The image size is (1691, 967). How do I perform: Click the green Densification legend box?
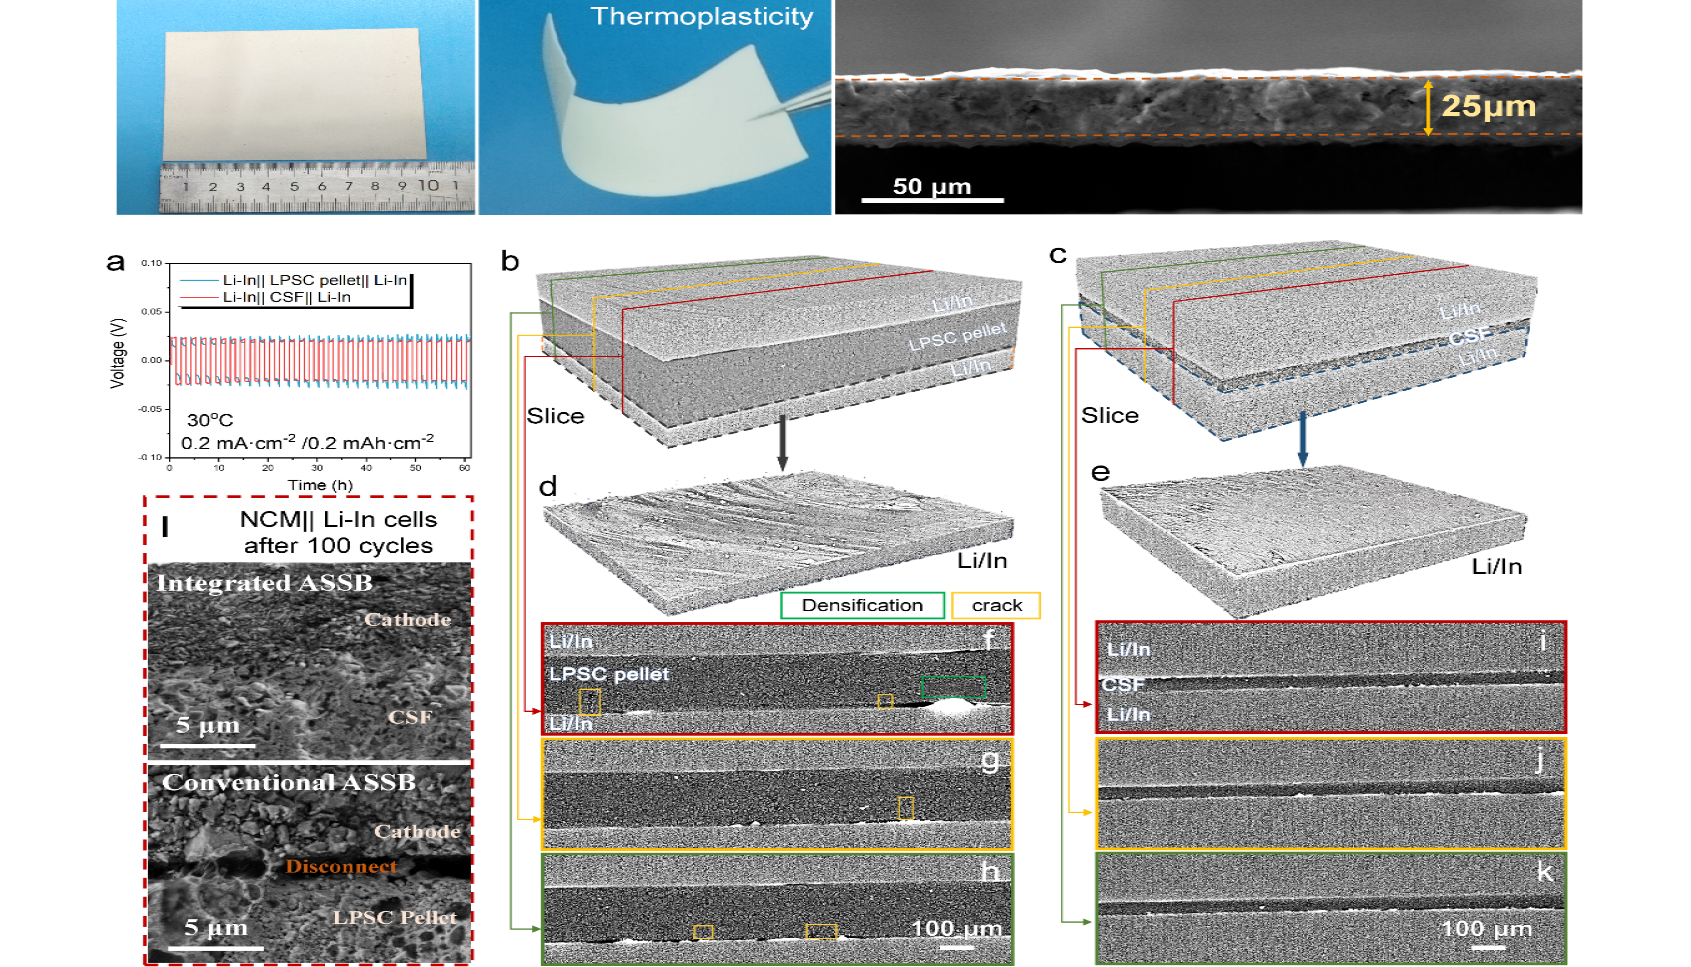pos(862,605)
